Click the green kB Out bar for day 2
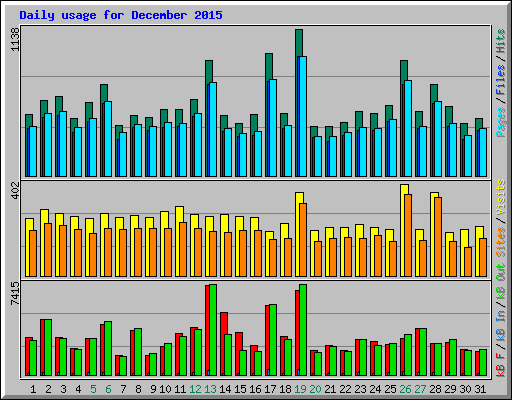 point(48,347)
